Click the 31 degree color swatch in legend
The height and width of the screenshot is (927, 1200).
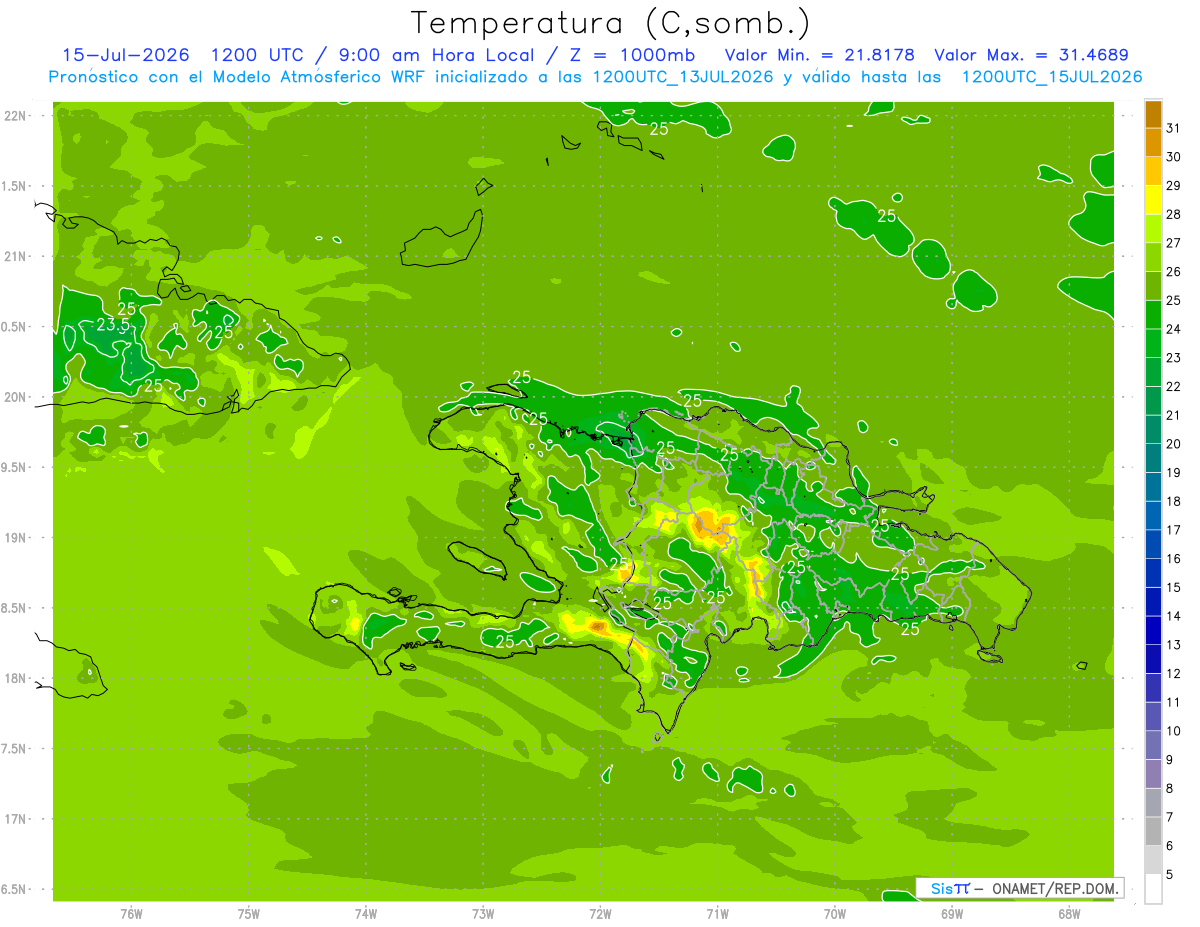tap(1153, 114)
